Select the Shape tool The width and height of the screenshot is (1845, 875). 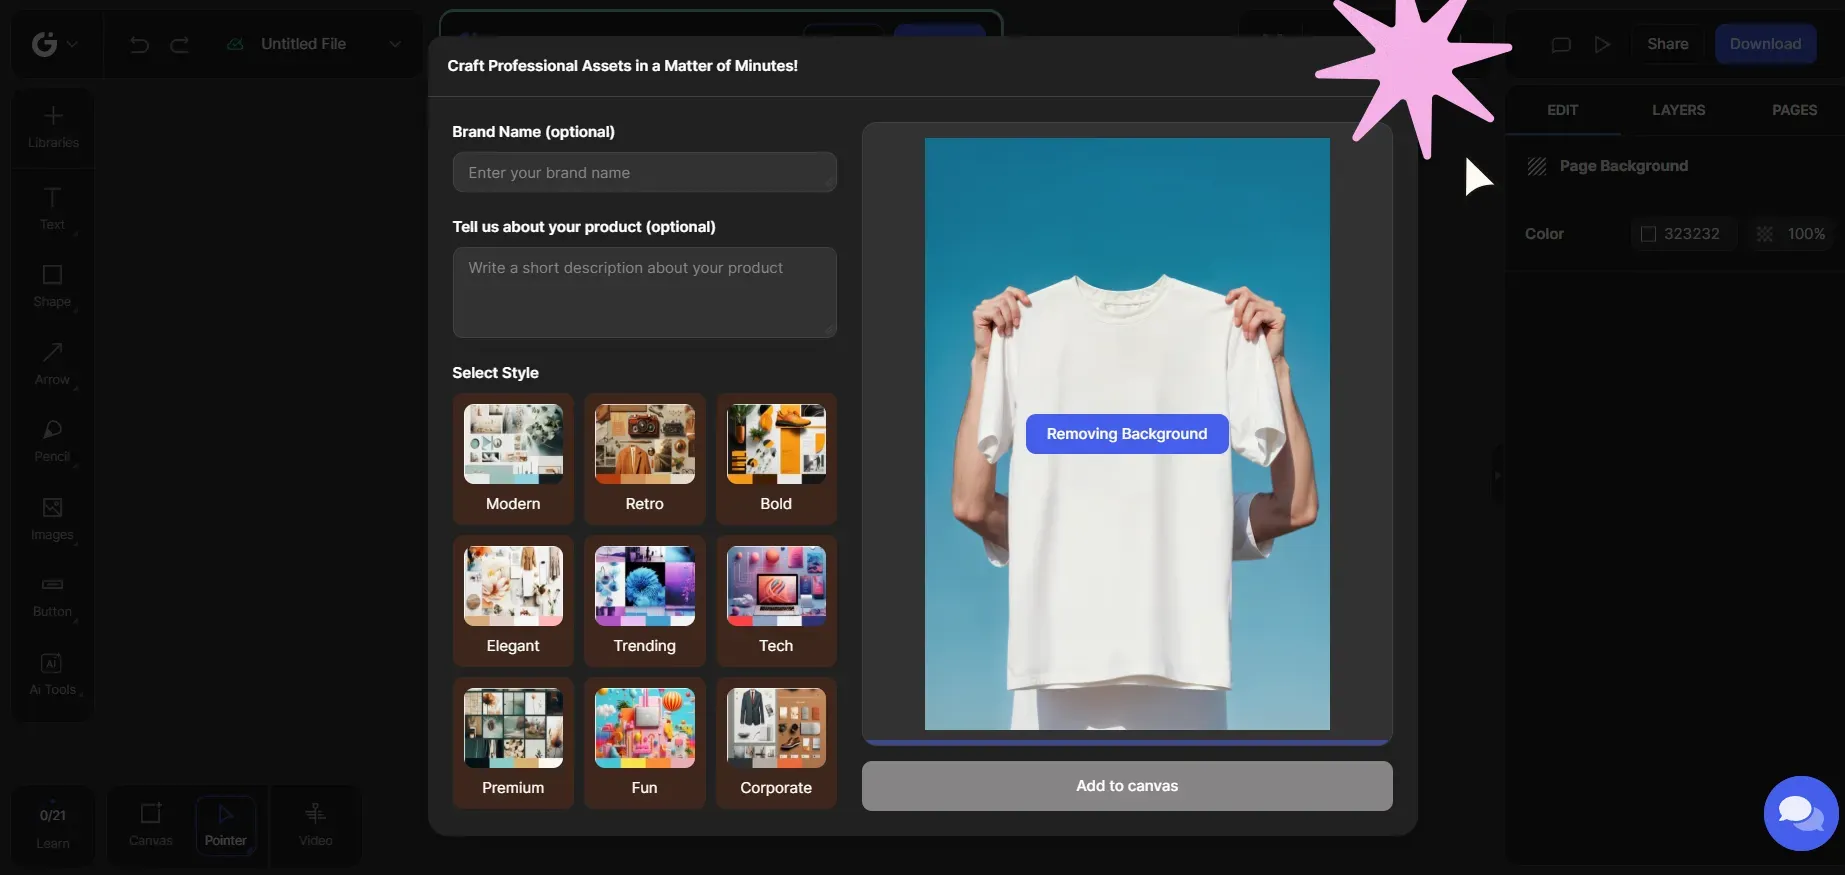pos(53,287)
